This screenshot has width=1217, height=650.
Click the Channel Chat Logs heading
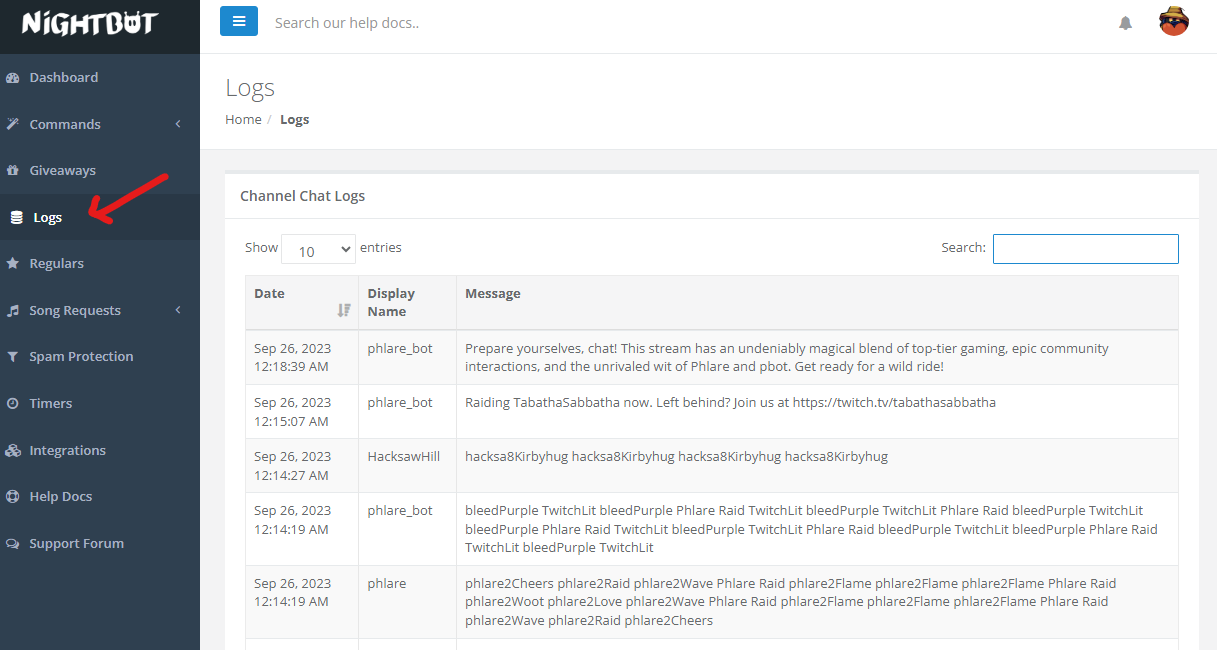[x=302, y=196]
